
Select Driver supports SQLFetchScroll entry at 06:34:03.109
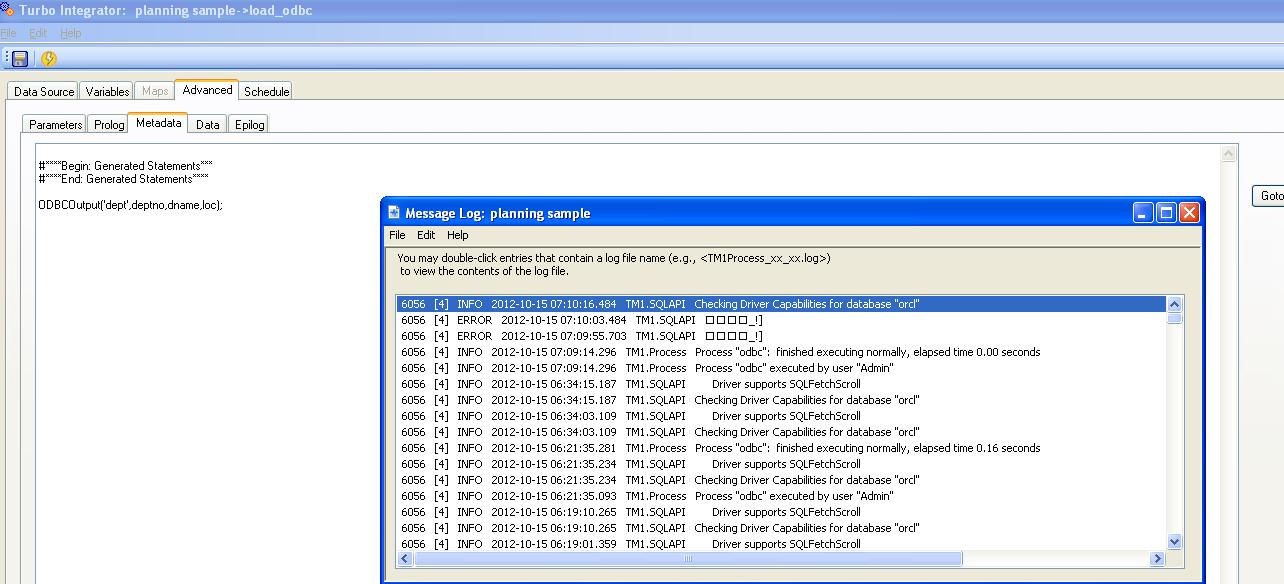781,416
